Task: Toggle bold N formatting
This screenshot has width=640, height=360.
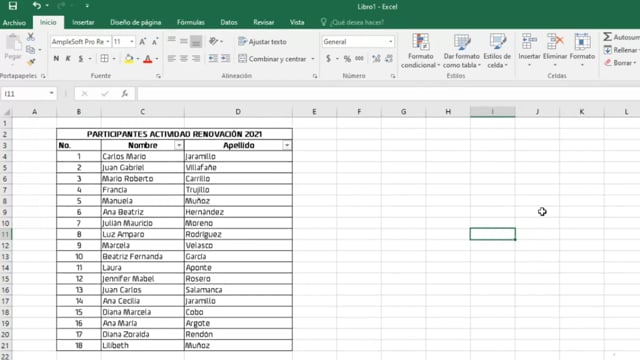Action: pyautogui.click(x=56, y=59)
